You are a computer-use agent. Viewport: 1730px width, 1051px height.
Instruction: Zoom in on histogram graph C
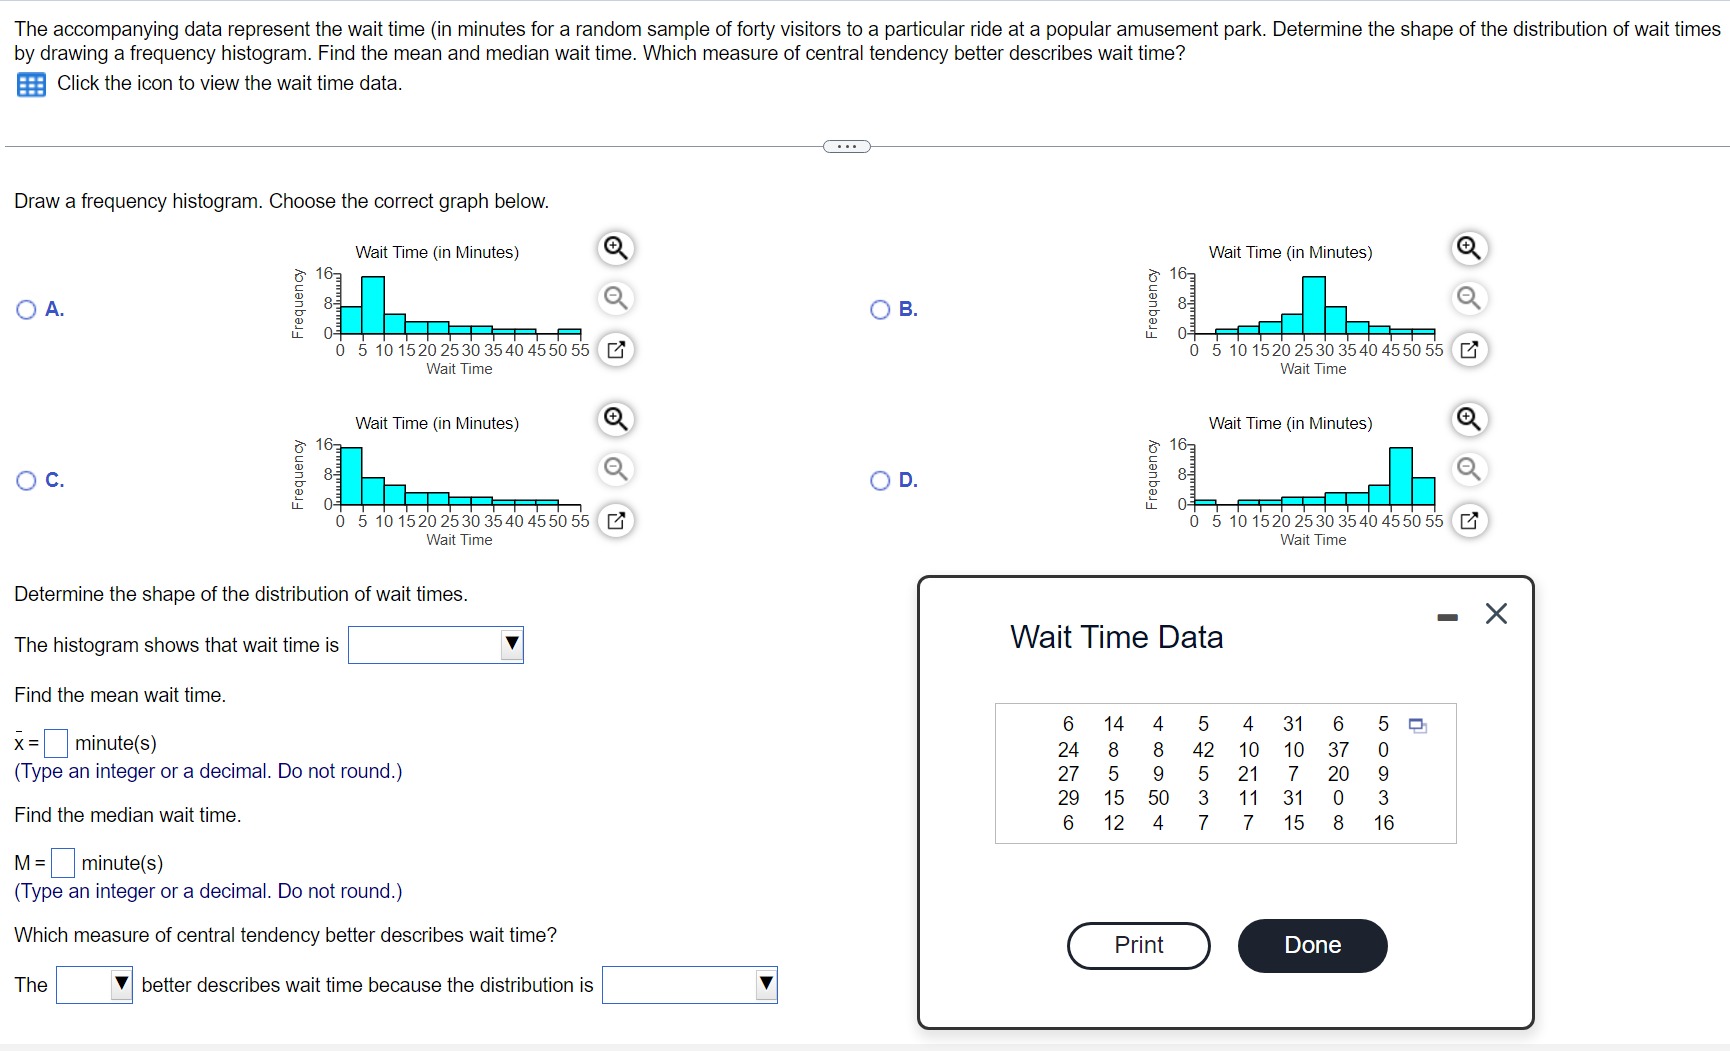[615, 419]
